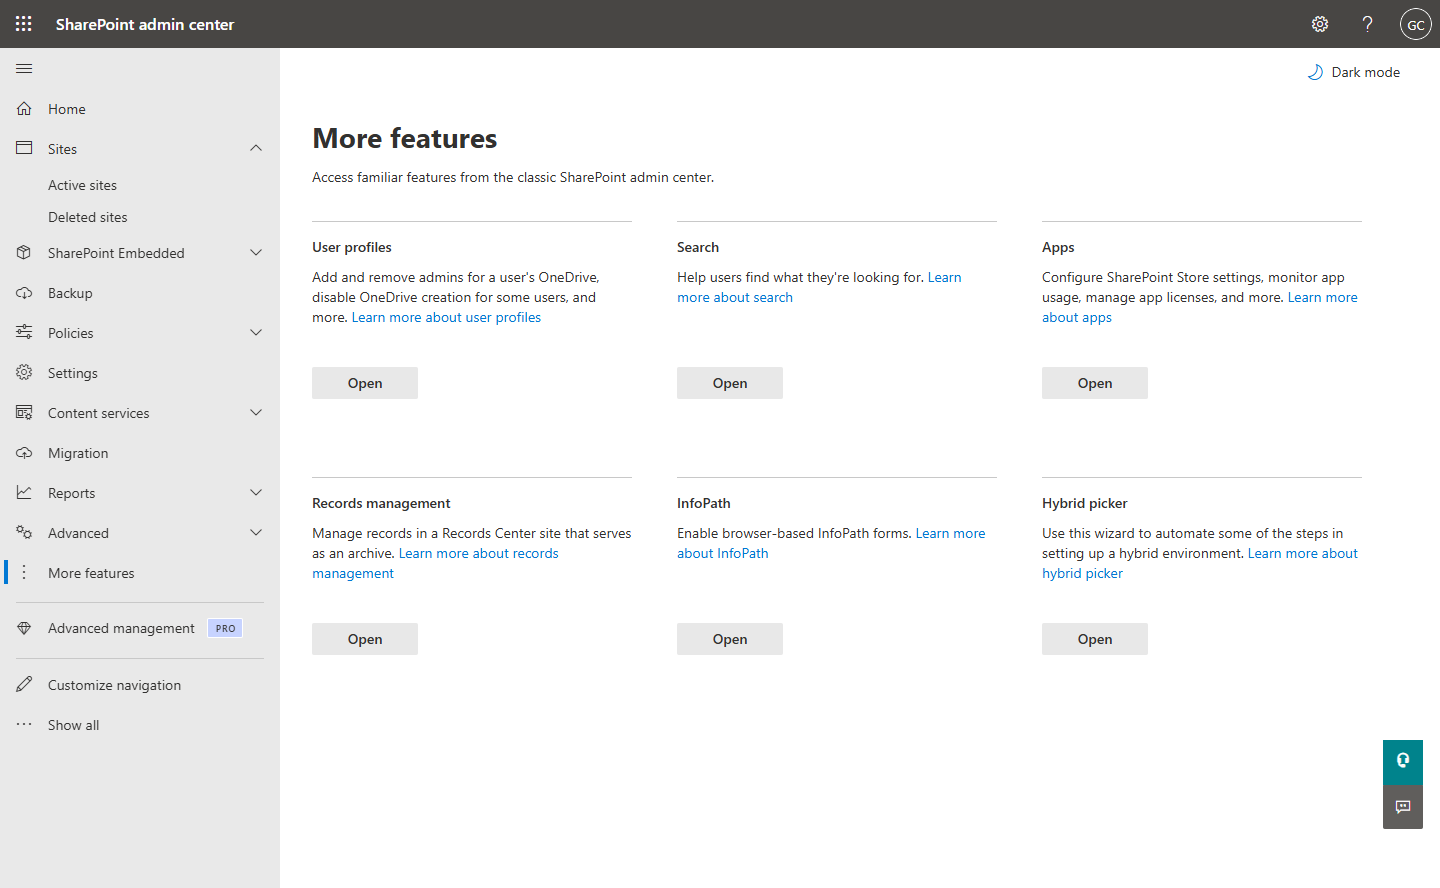Click the SharePoint admin center title
This screenshot has height=888, width=1440.
(x=145, y=24)
